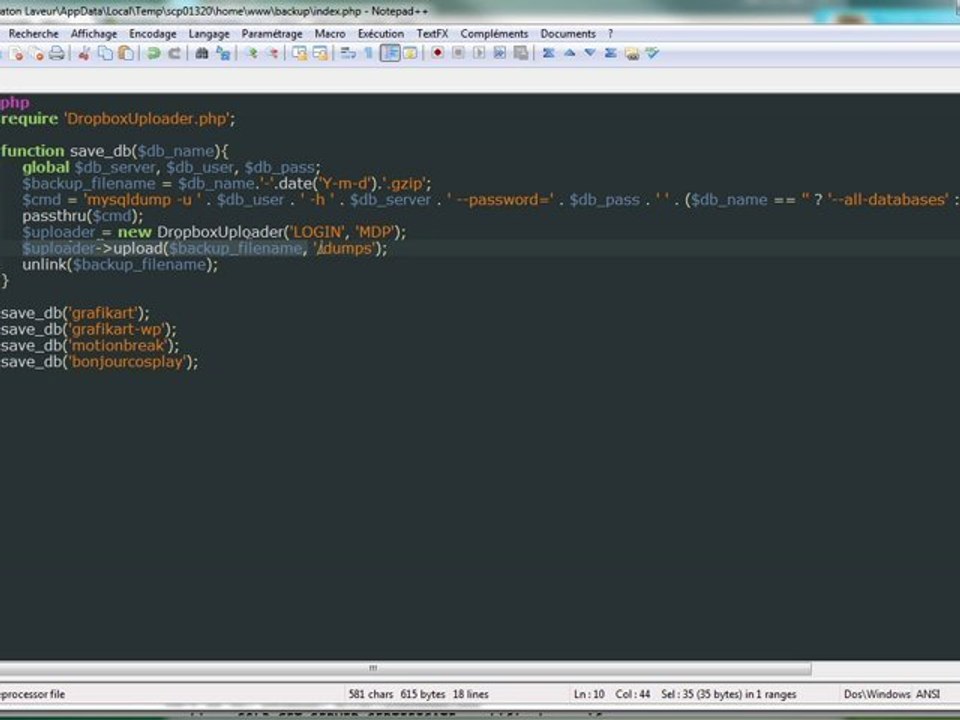Click the Redo arrow icon
This screenshot has width=960, height=720.
pyautogui.click(x=174, y=54)
